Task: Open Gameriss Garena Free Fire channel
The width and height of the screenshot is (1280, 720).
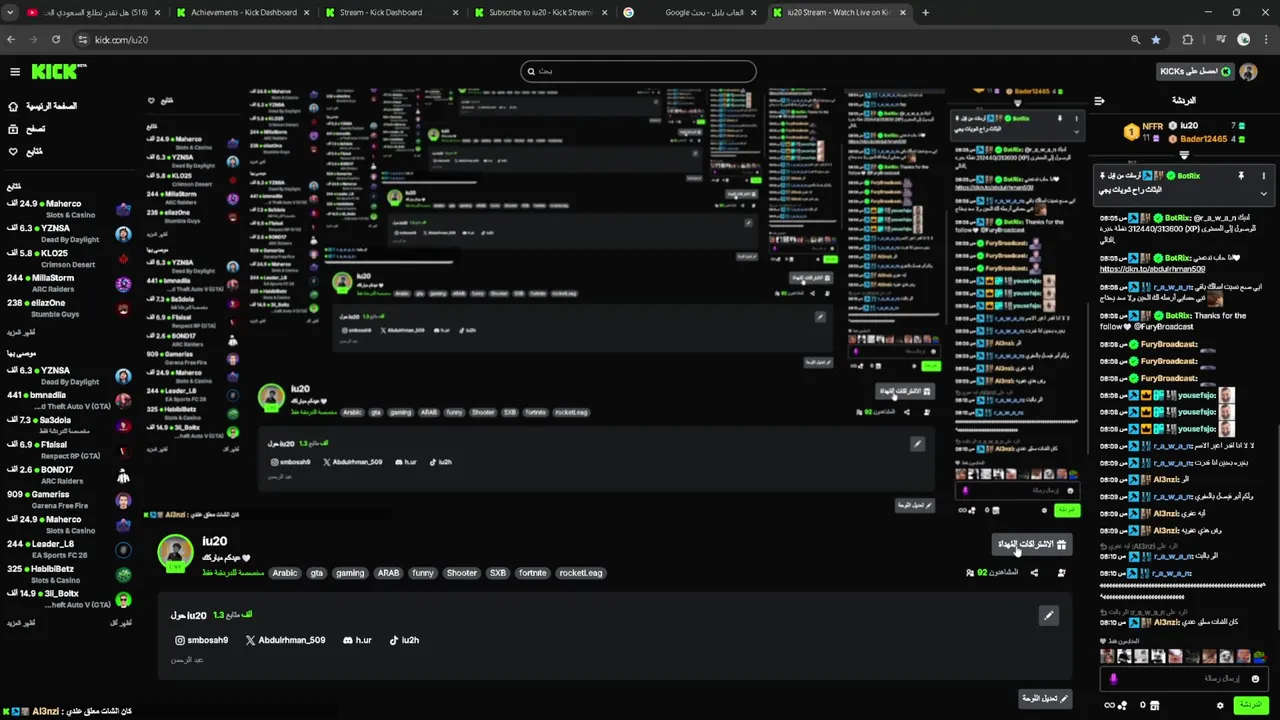Action: [68, 499]
